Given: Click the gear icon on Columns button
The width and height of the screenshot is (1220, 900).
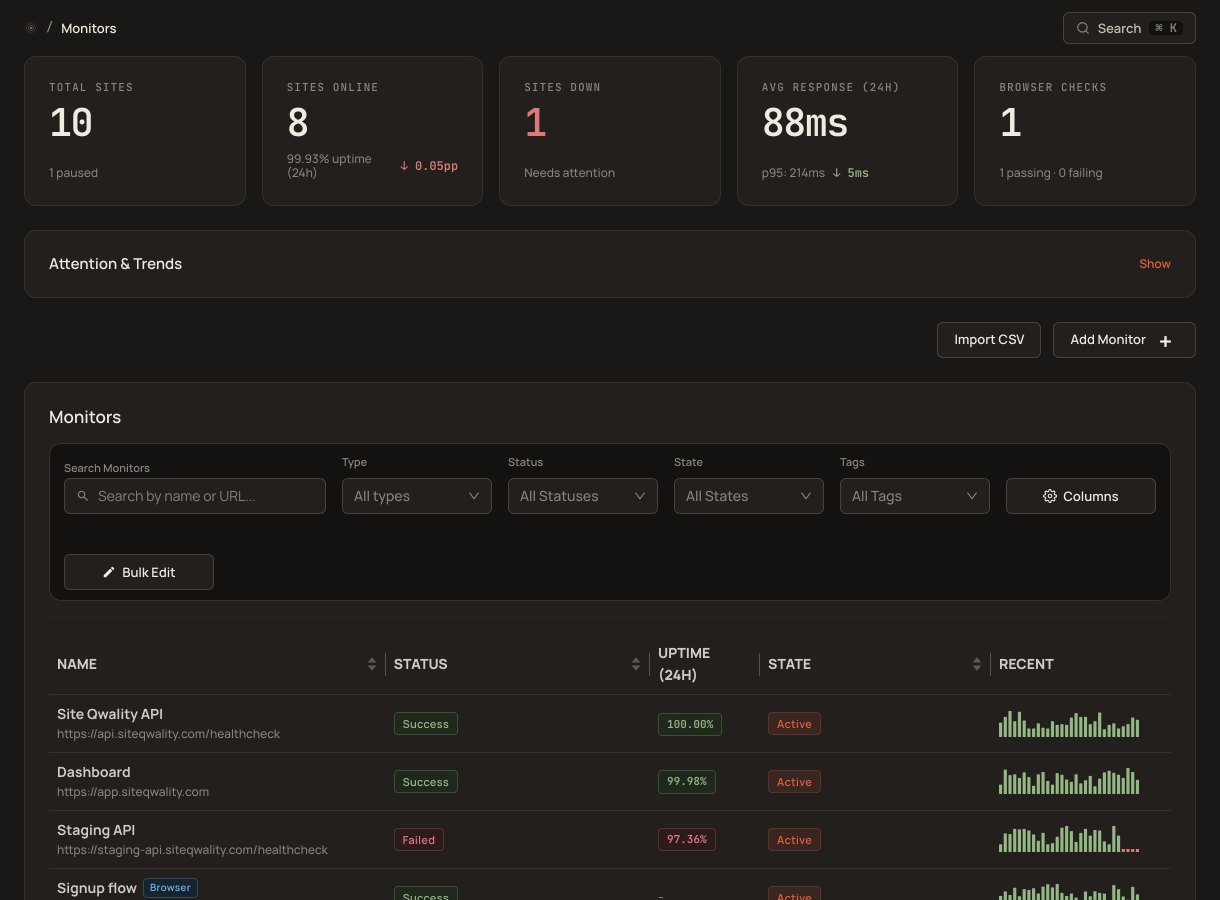Looking at the screenshot, I should click(1050, 496).
